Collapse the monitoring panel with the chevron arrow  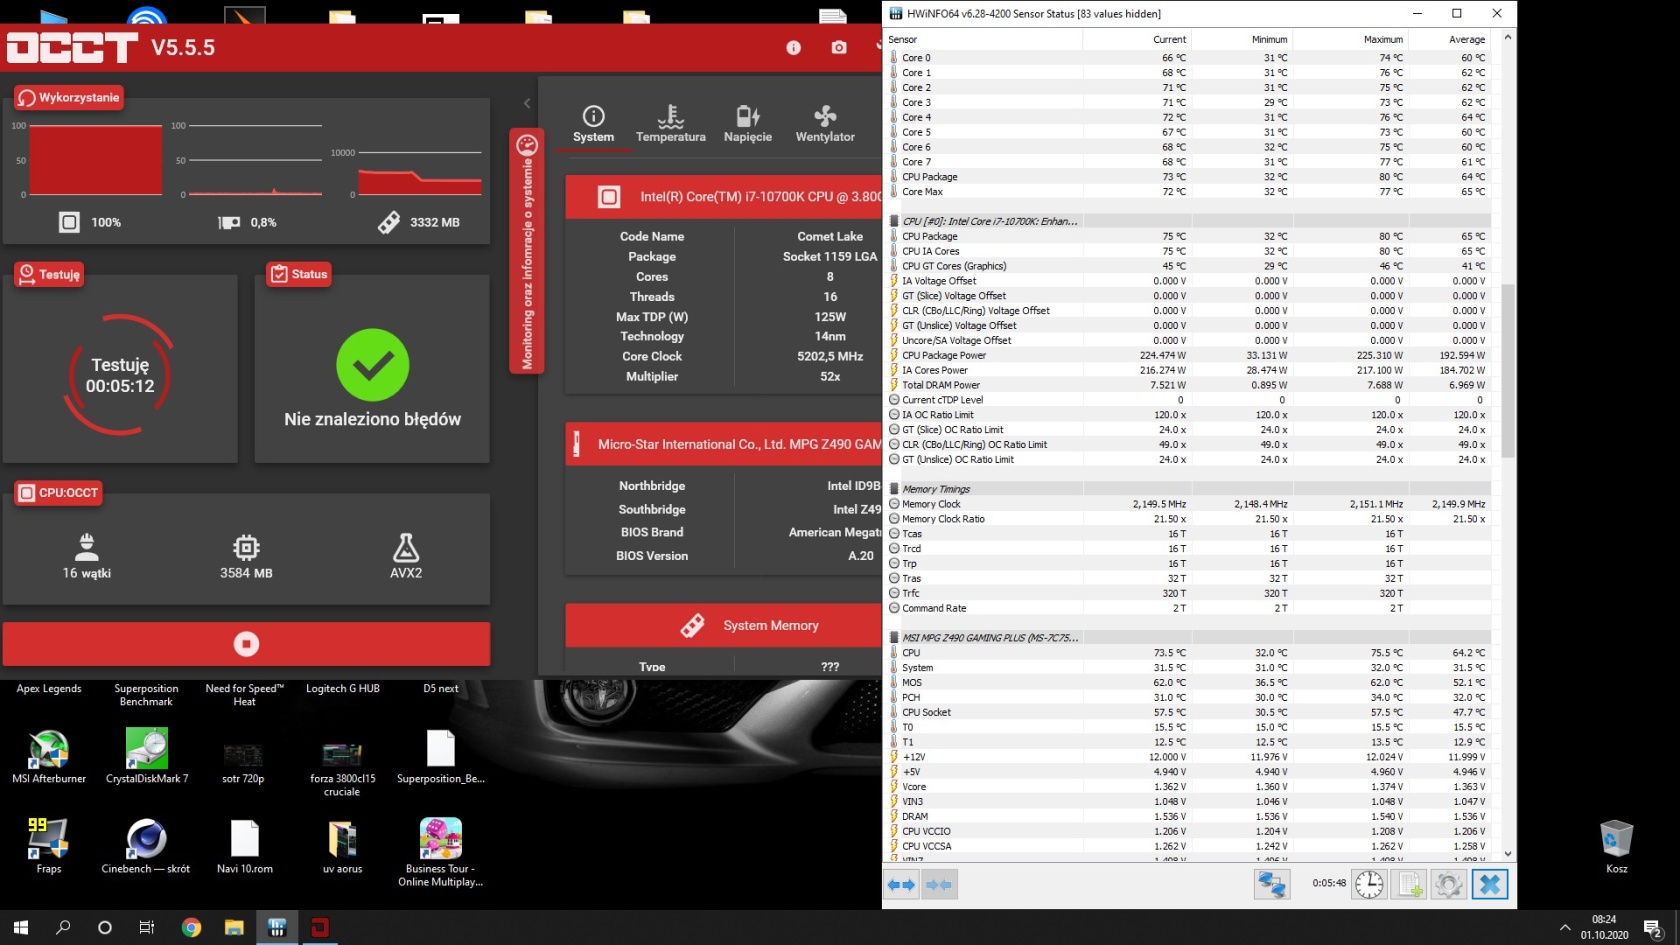point(527,103)
